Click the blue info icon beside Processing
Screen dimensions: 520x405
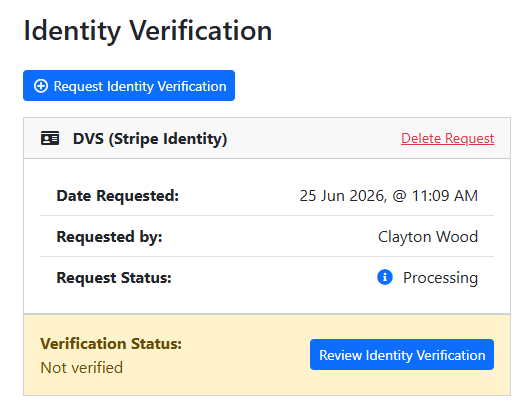point(385,277)
